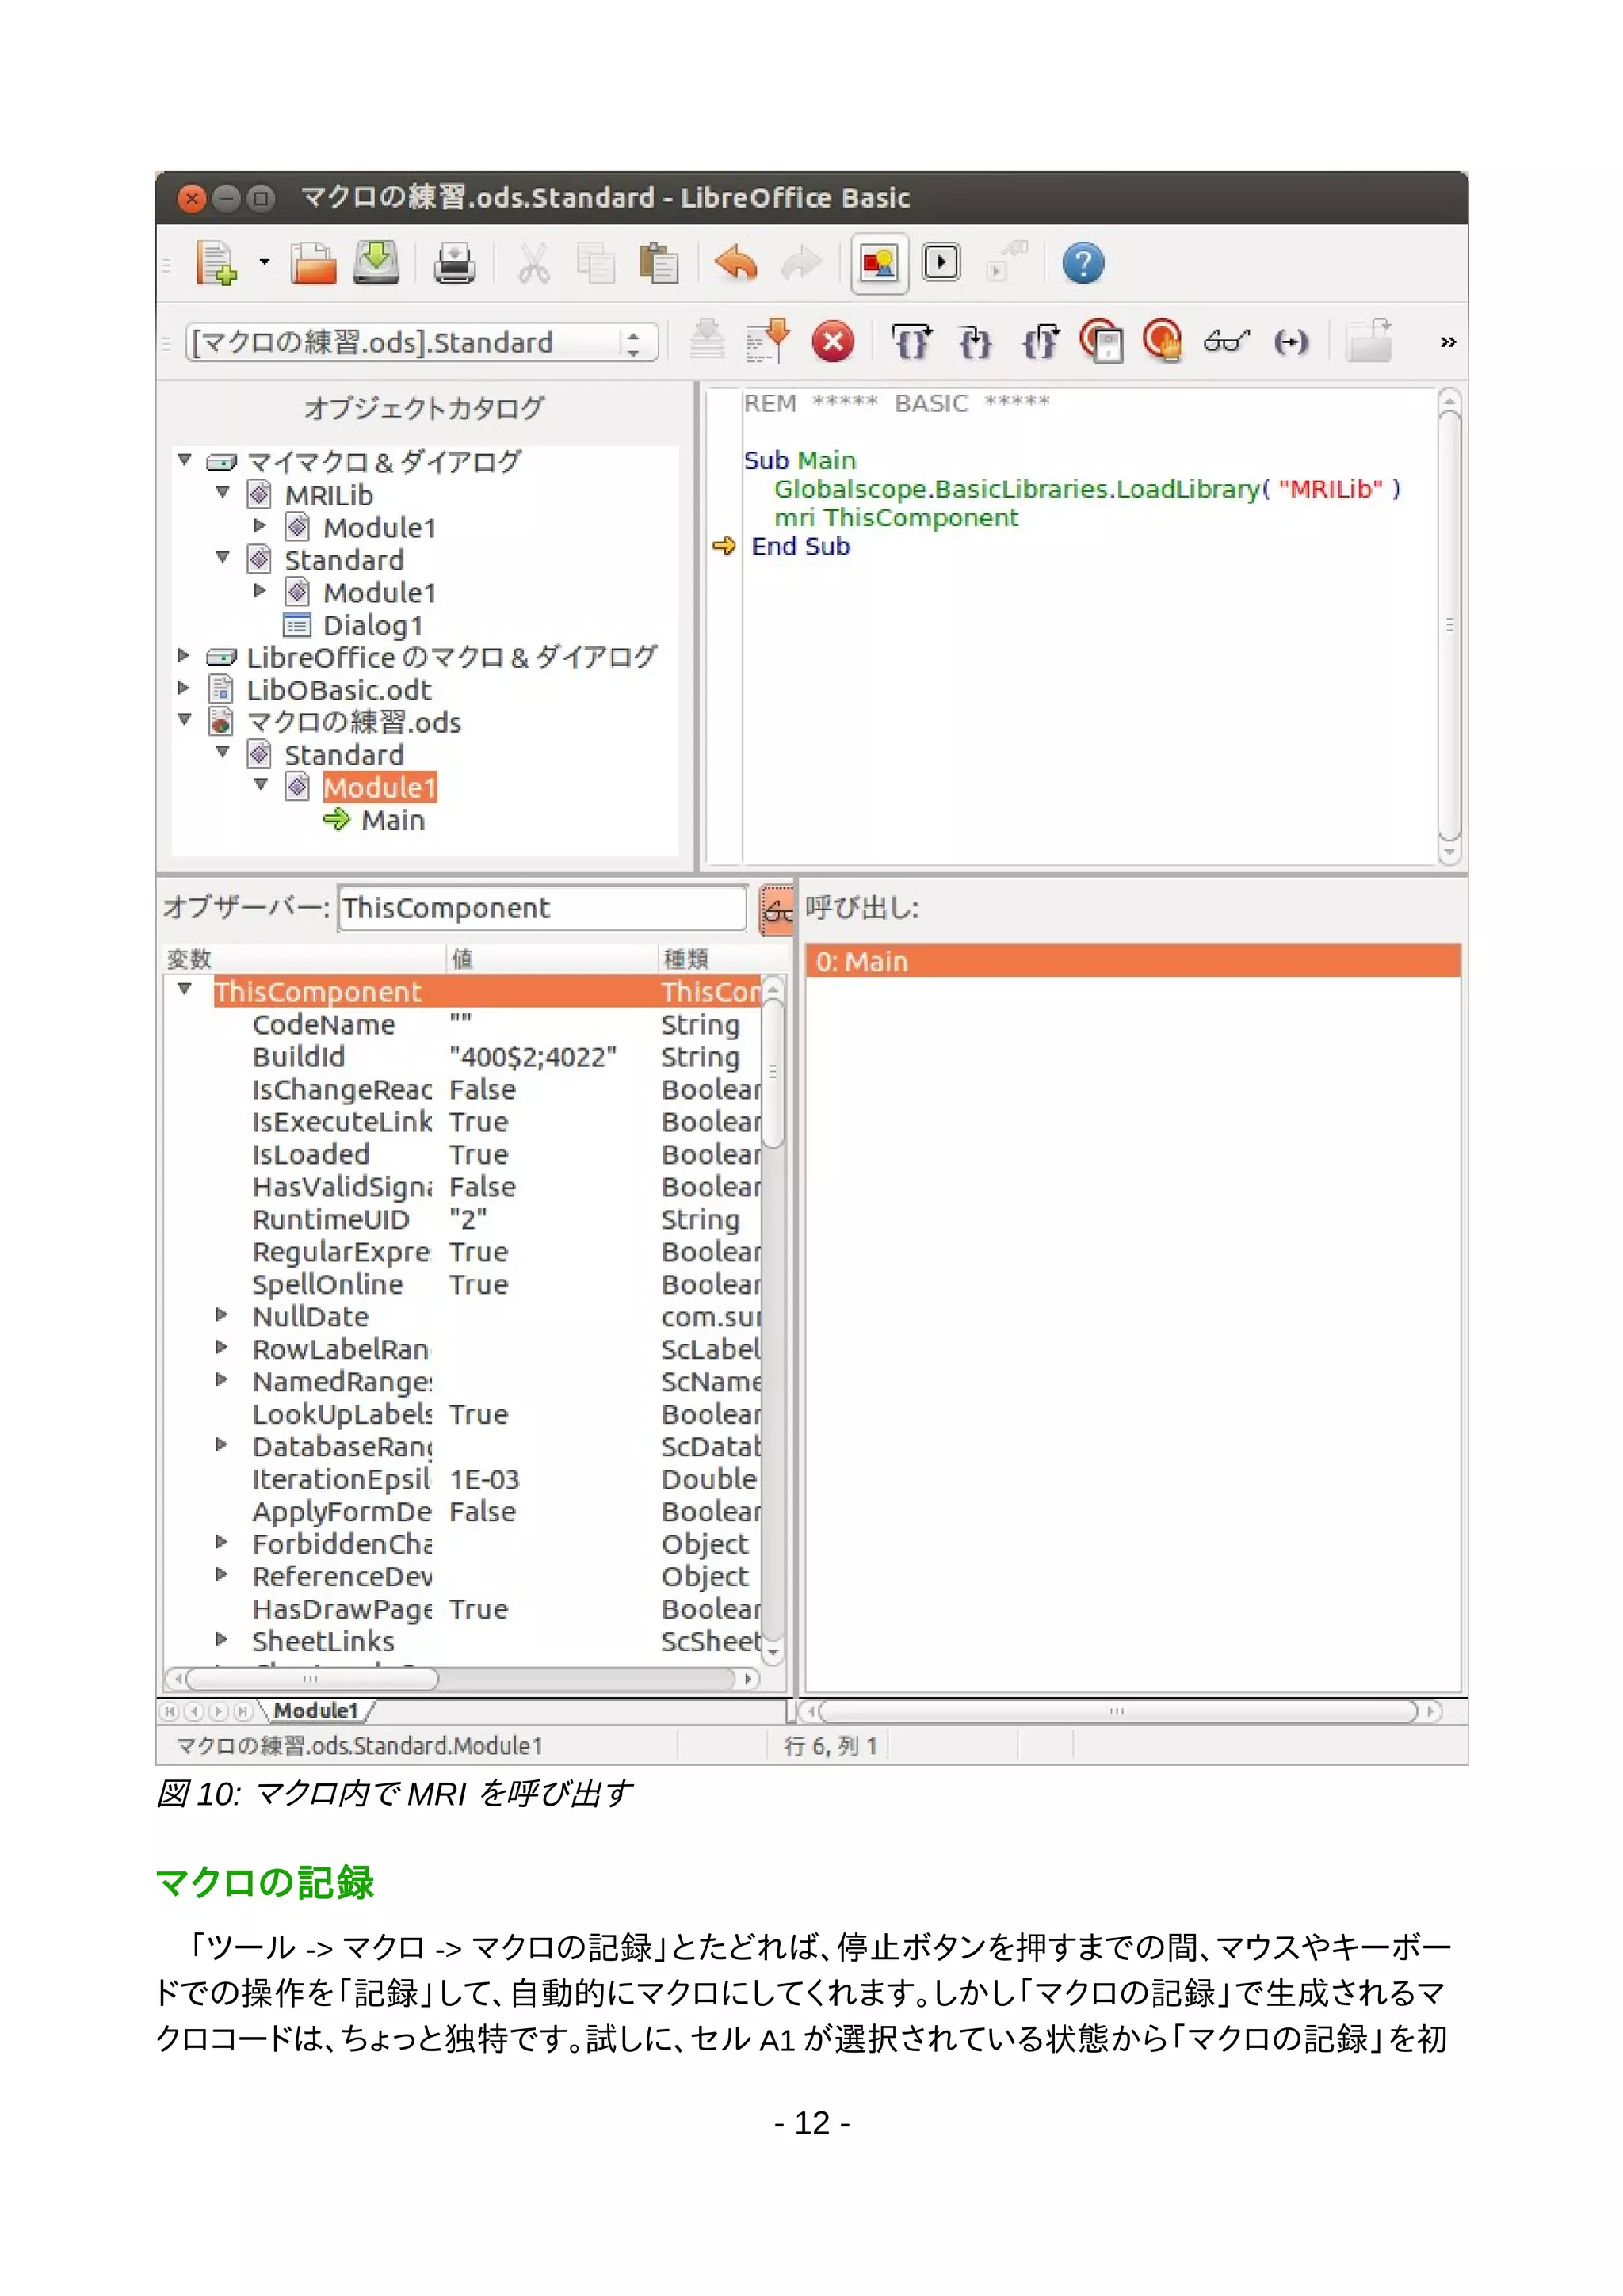Click the Module1 tab at bottom
Screen dimensions: 1623x2296
pyautogui.click(x=316, y=1711)
